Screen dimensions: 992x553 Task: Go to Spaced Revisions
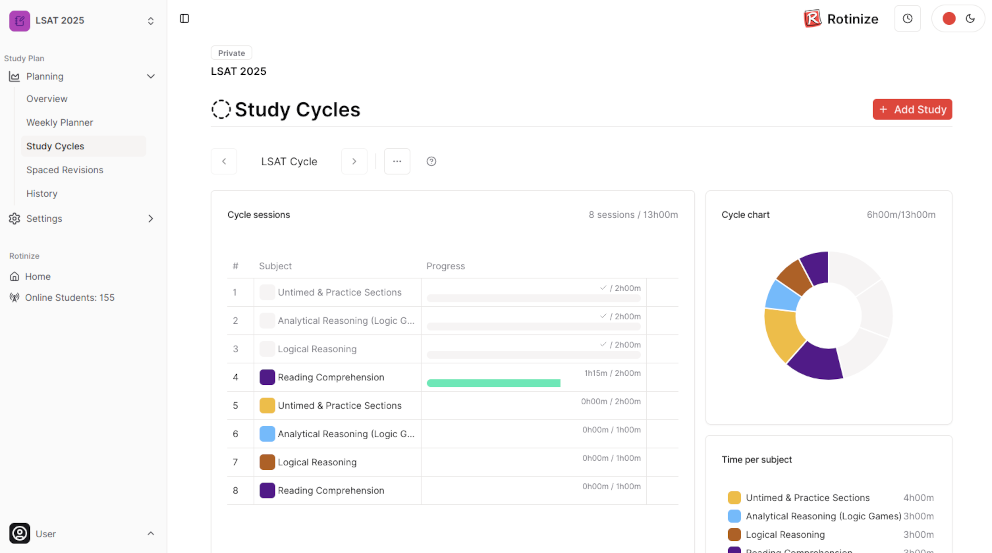coord(65,170)
